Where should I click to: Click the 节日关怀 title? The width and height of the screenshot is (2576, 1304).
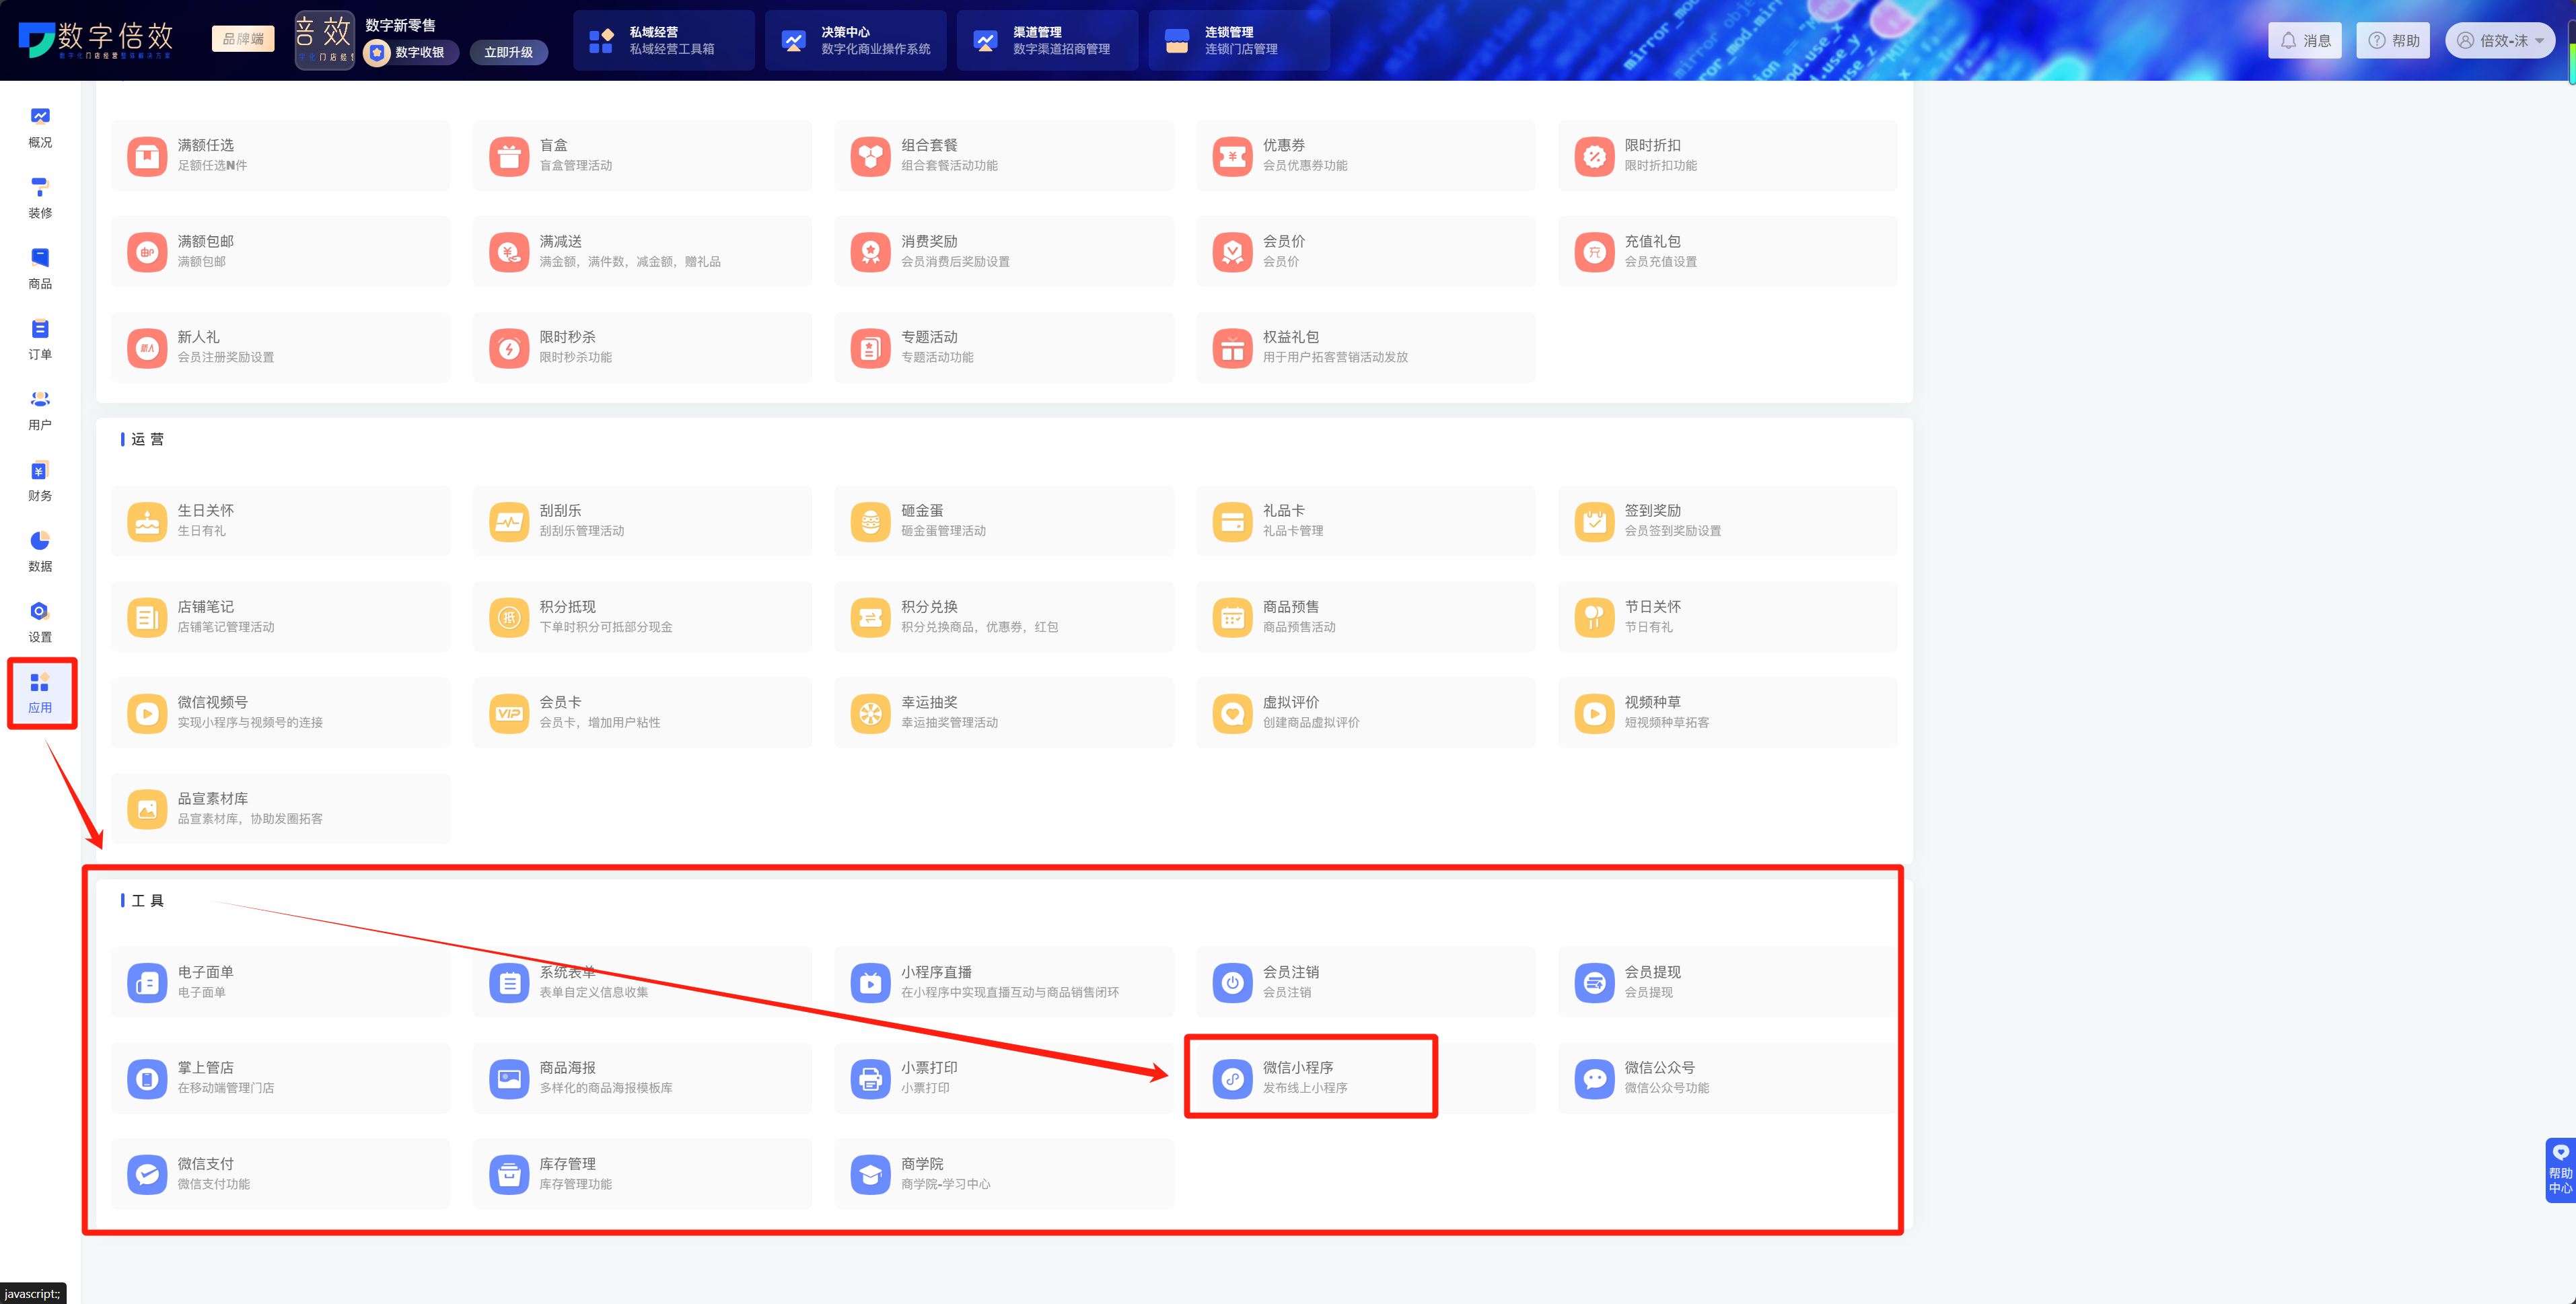pos(1653,606)
